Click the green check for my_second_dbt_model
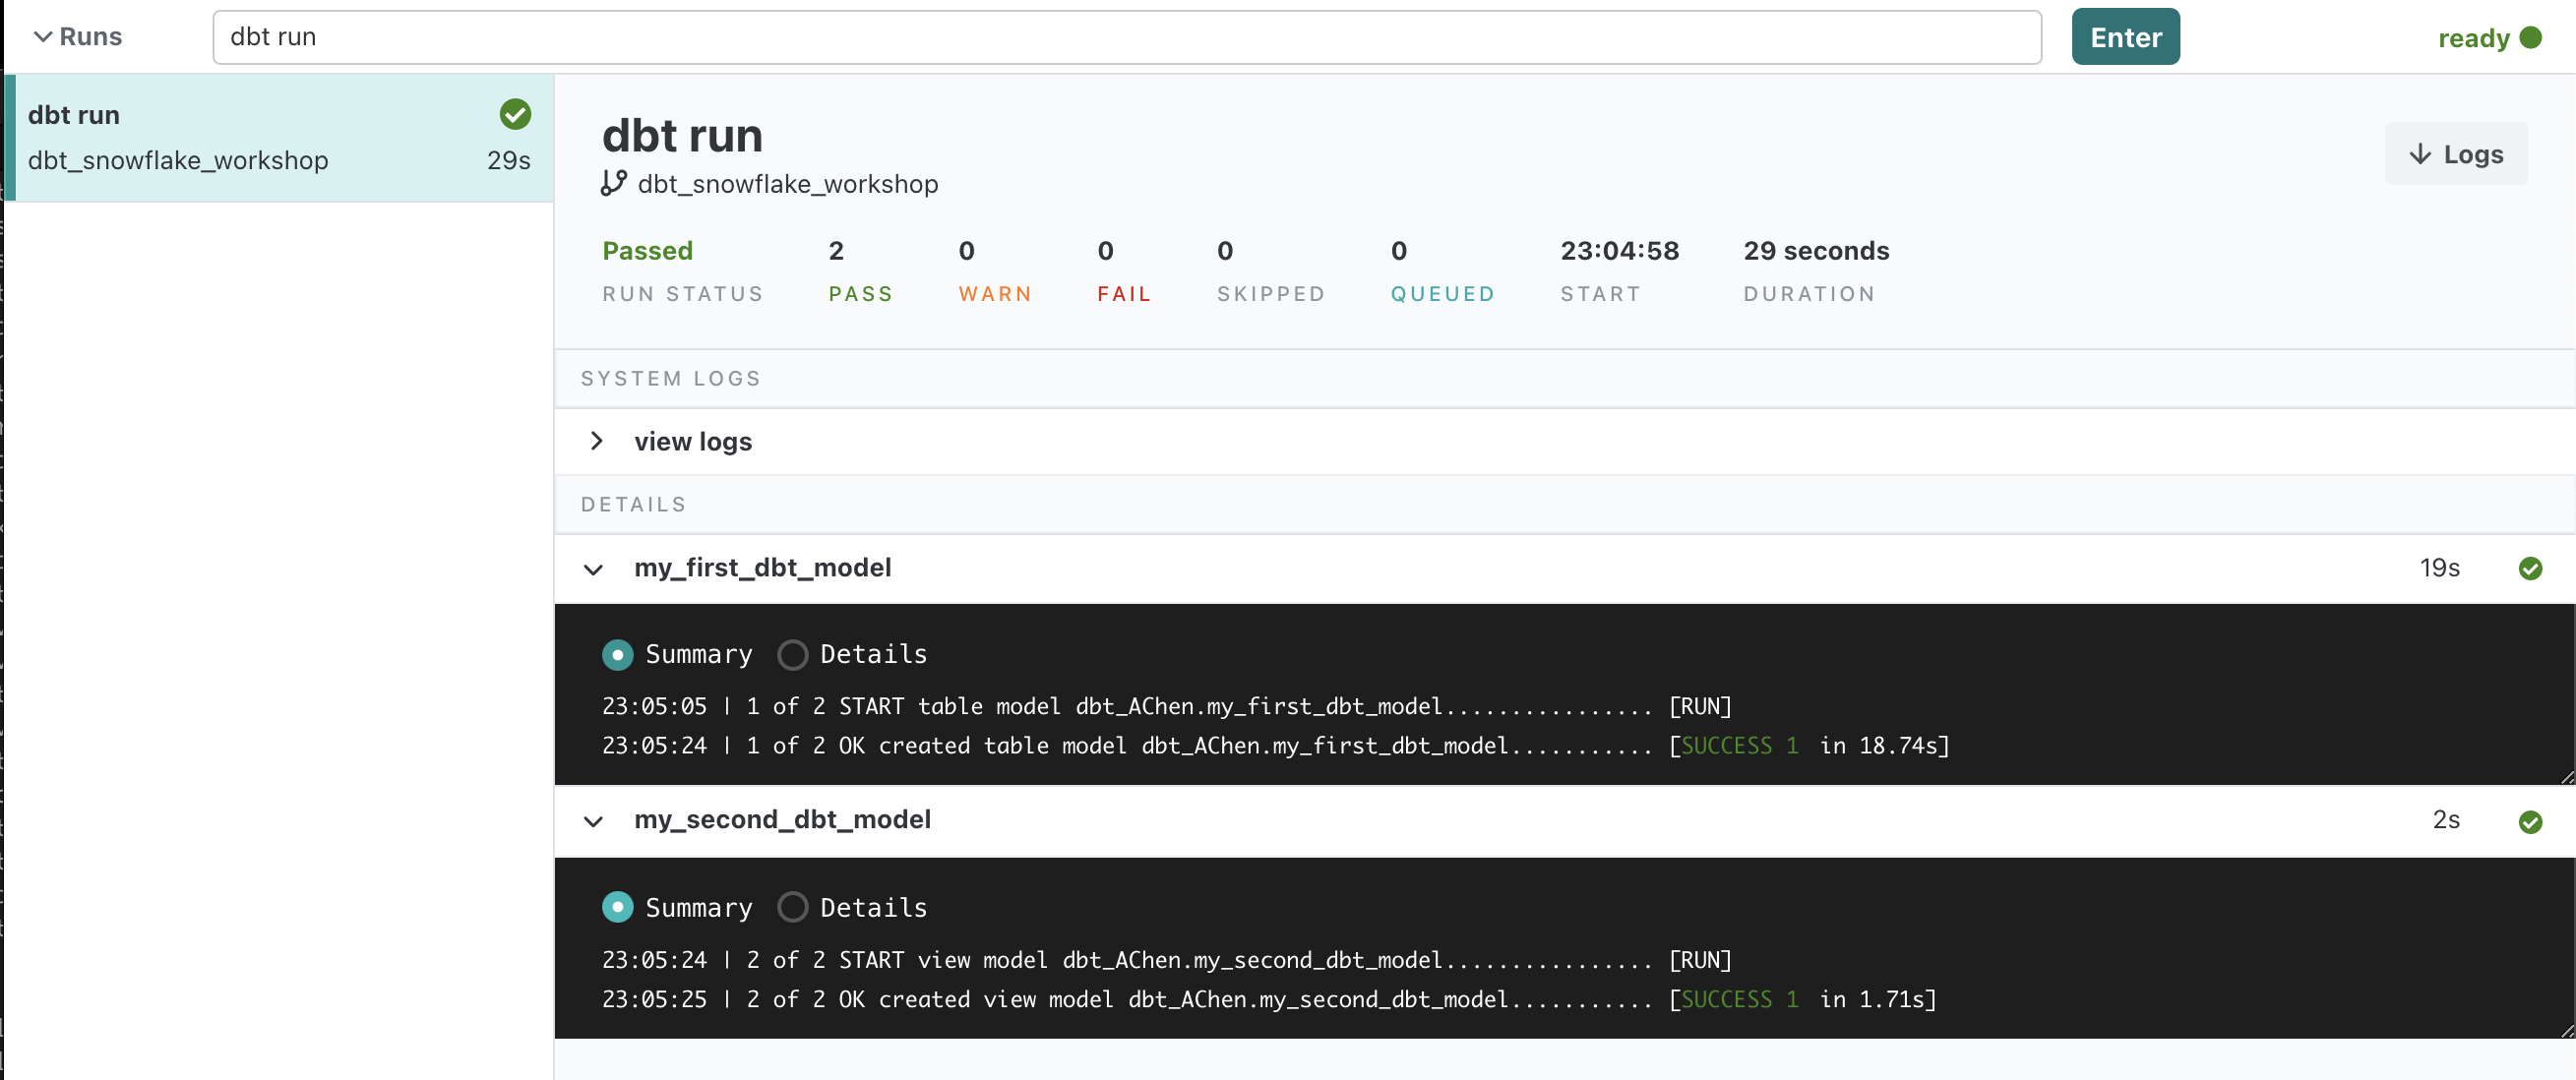 [2530, 821]
